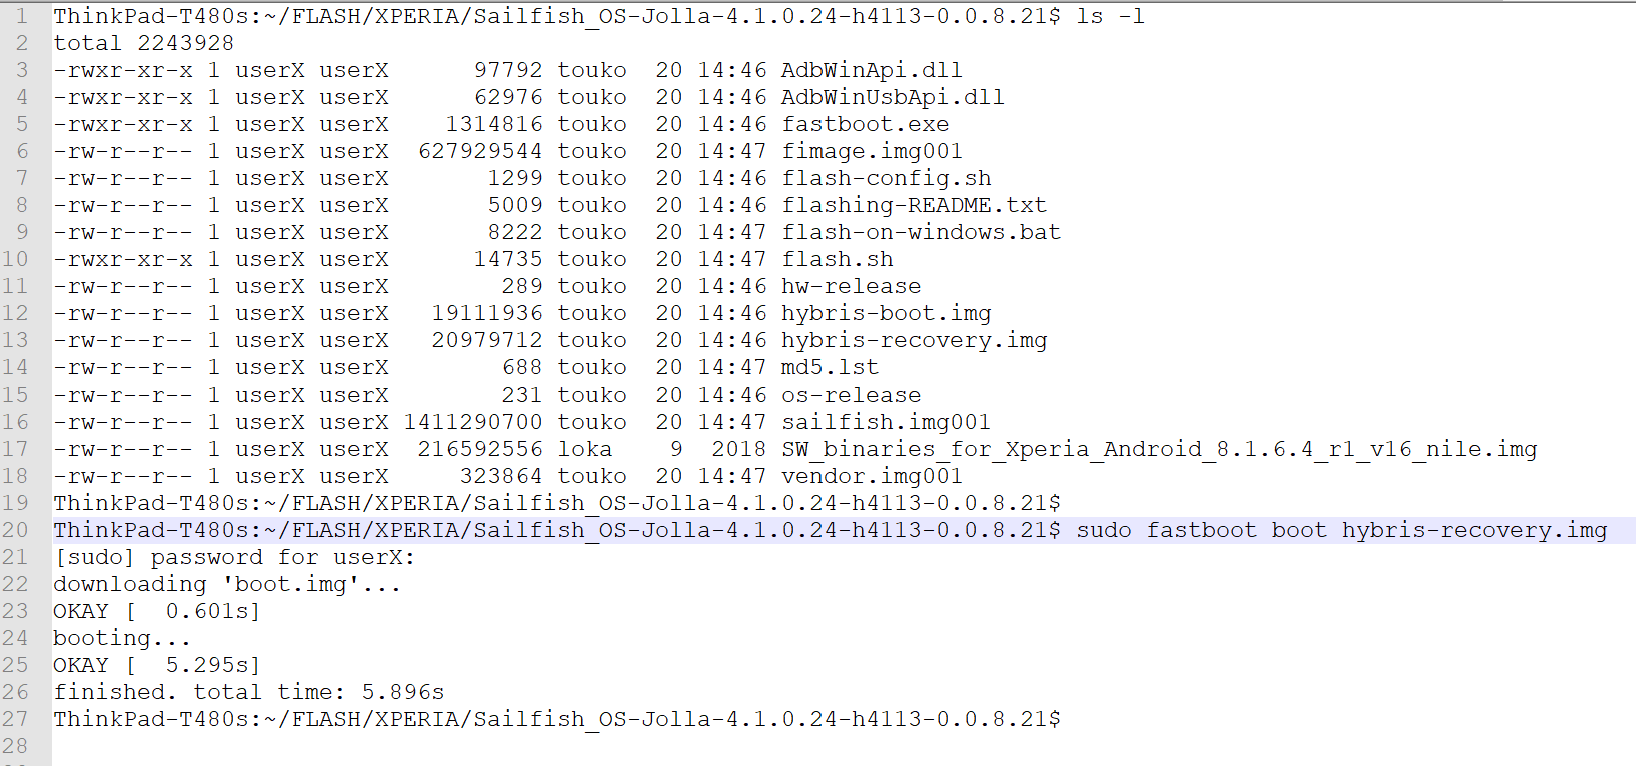Click the filename AdbWinApi.dll
1636x766 pixels.
point(871,70)
